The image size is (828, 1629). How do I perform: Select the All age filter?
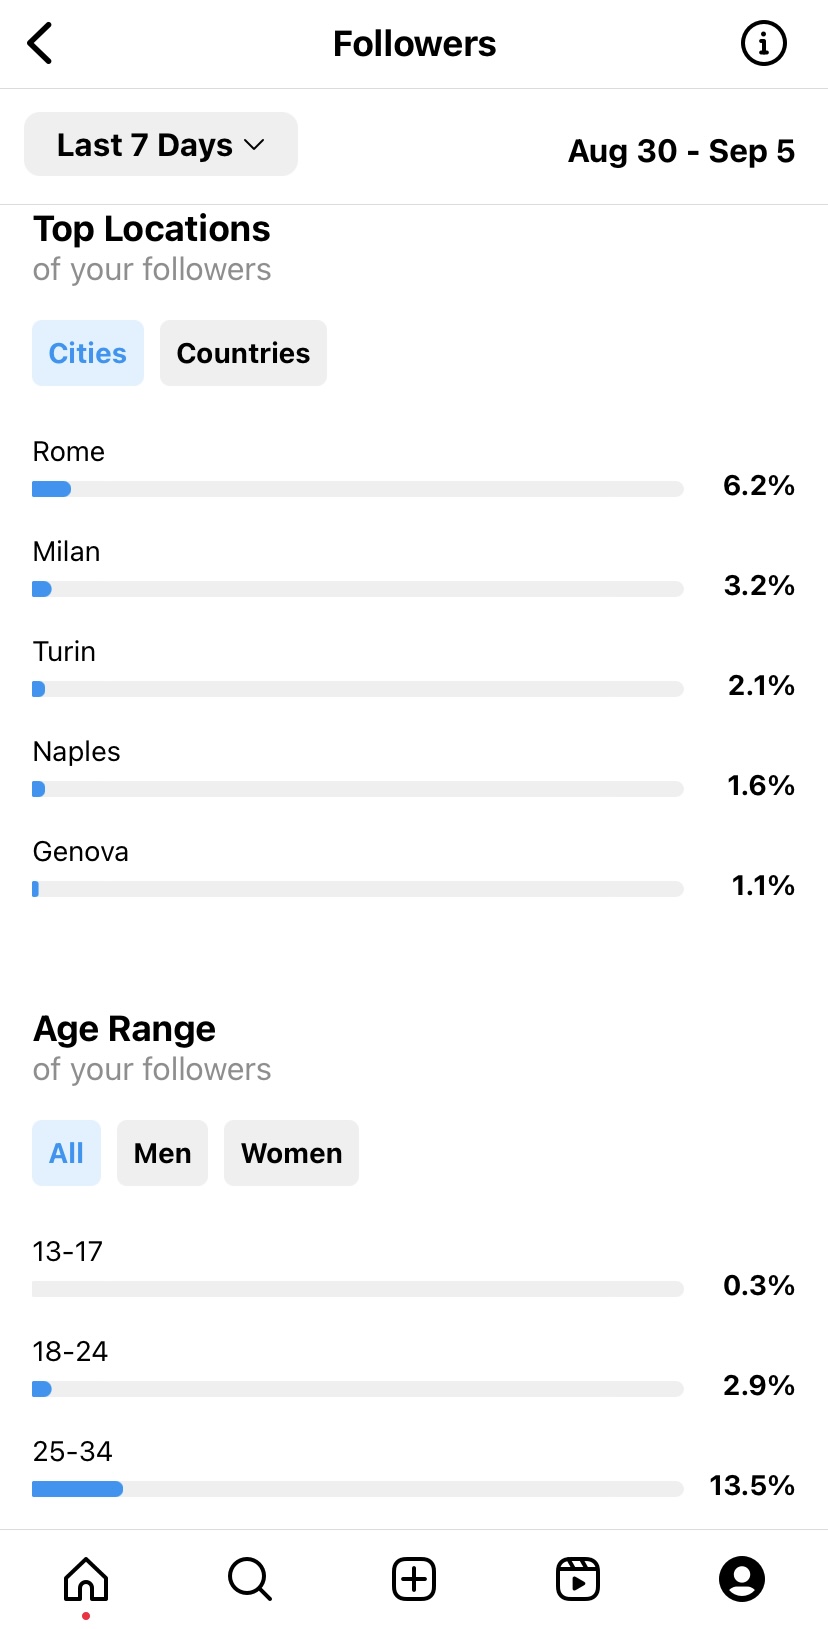(x=66, y=1153)
